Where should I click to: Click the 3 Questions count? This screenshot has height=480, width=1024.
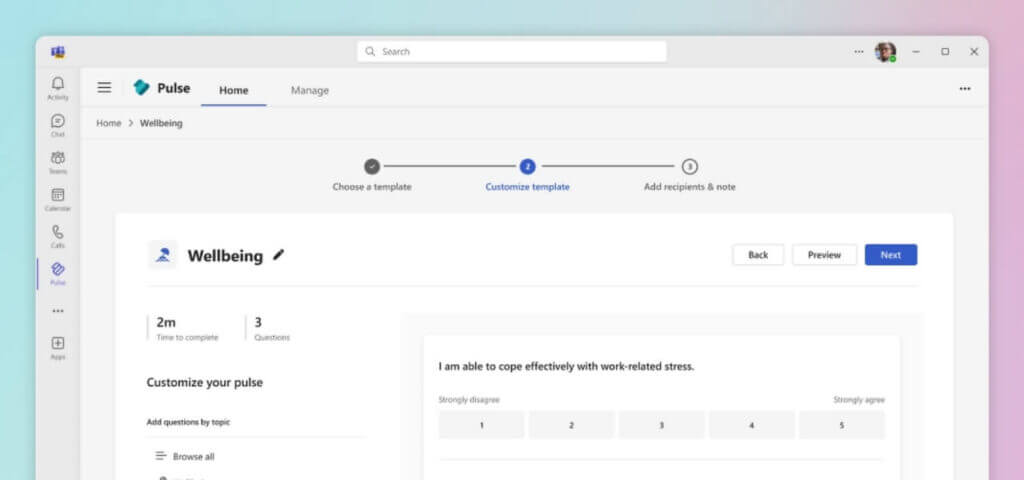coord(258,322)
